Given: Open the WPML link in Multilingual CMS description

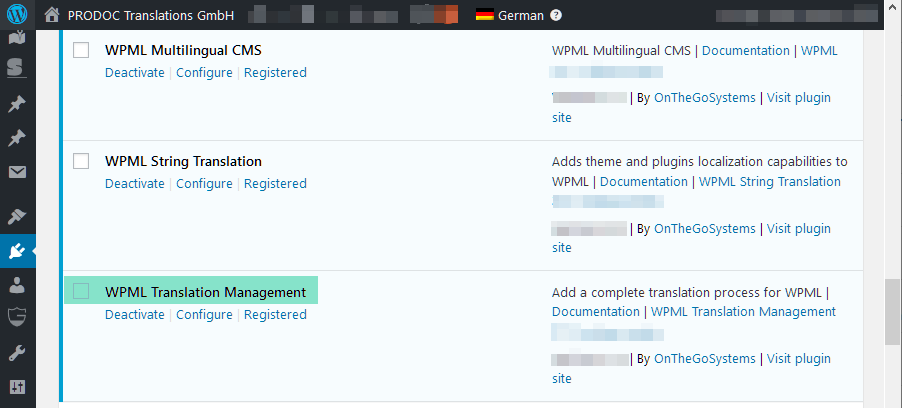Looking at the screenshot, I should point(819,51).
